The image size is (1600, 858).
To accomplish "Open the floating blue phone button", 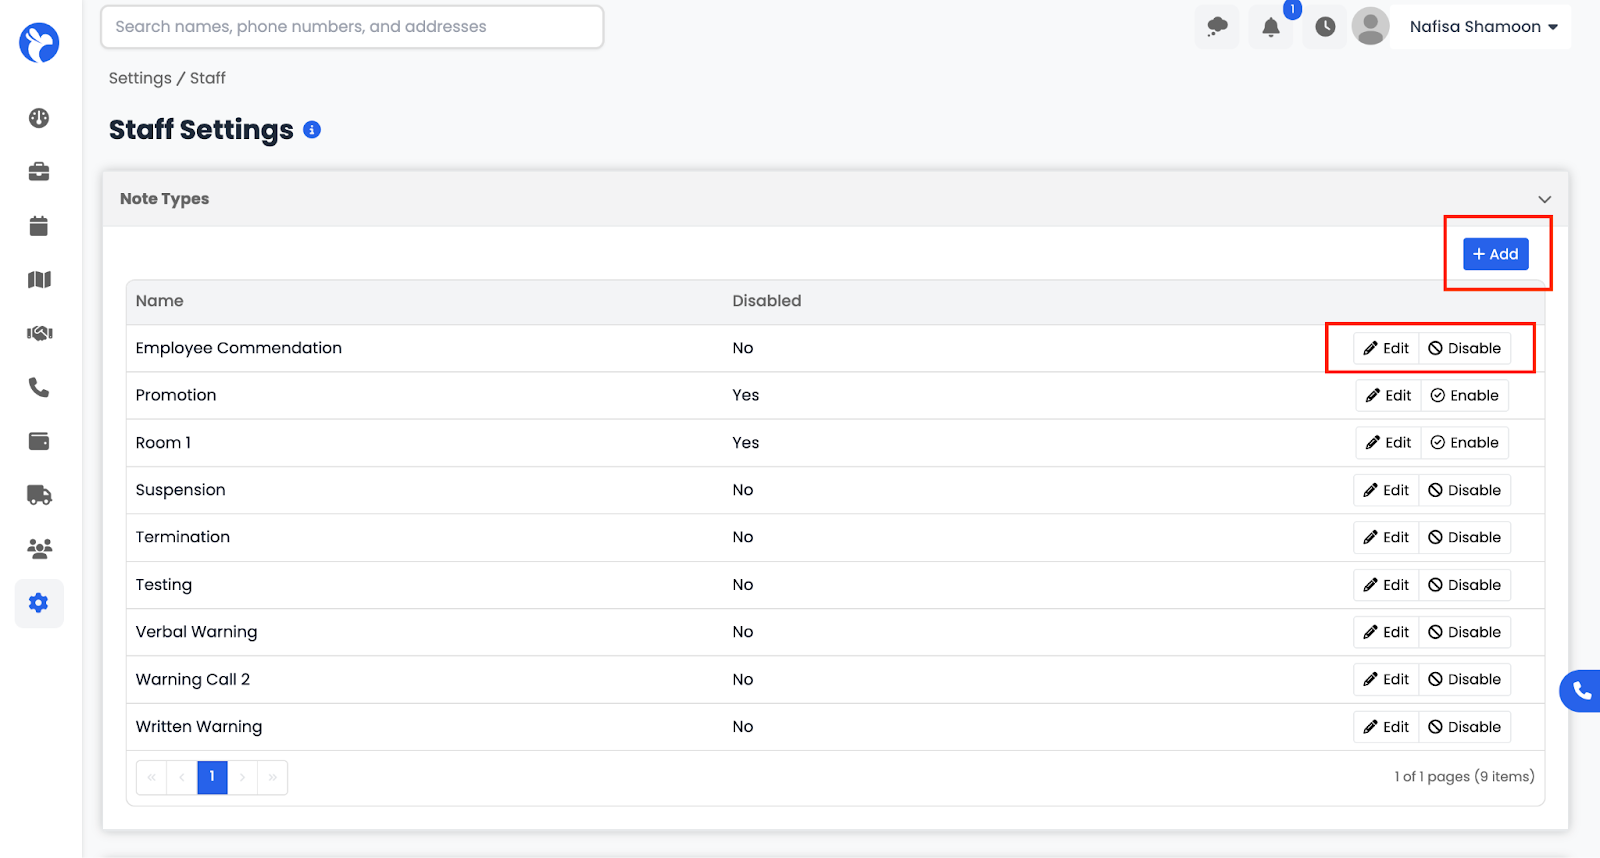I will (x=1581, y=691).
